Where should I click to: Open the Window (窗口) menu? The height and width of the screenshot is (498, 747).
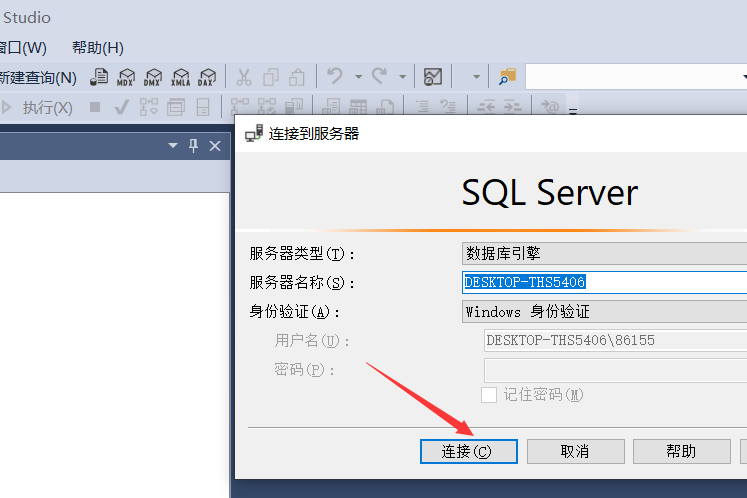coord(23,47)
